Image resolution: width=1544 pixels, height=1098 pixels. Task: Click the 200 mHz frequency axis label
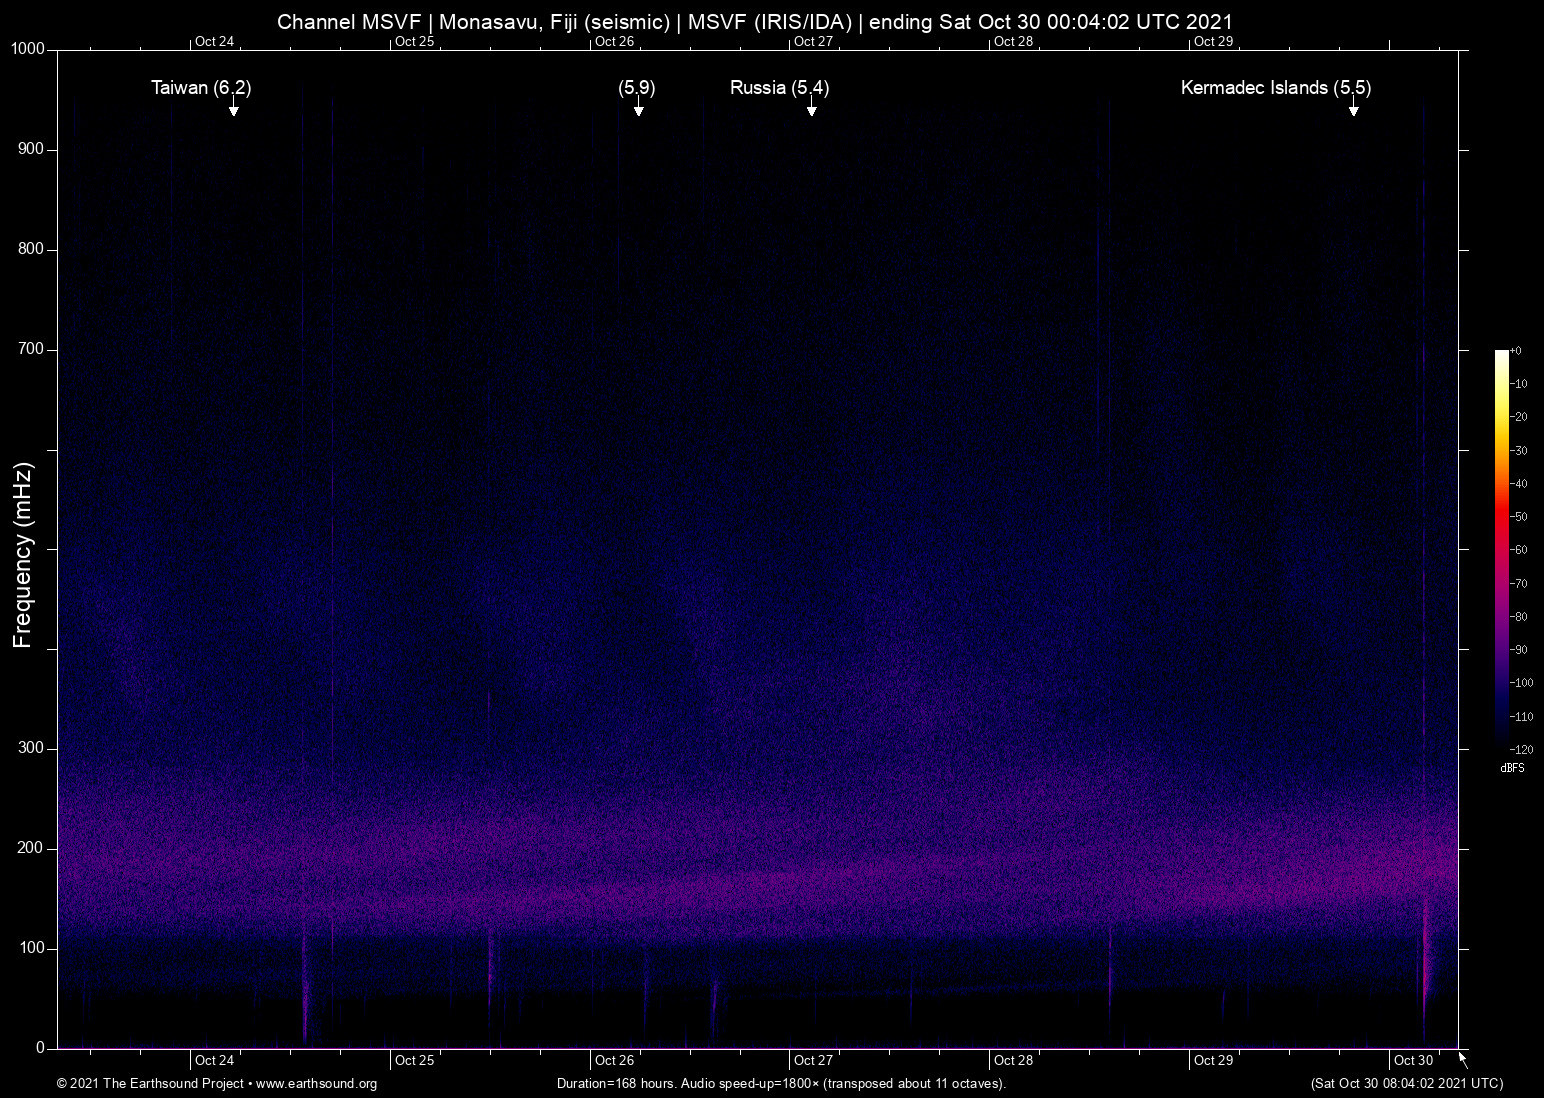[32, 848]
